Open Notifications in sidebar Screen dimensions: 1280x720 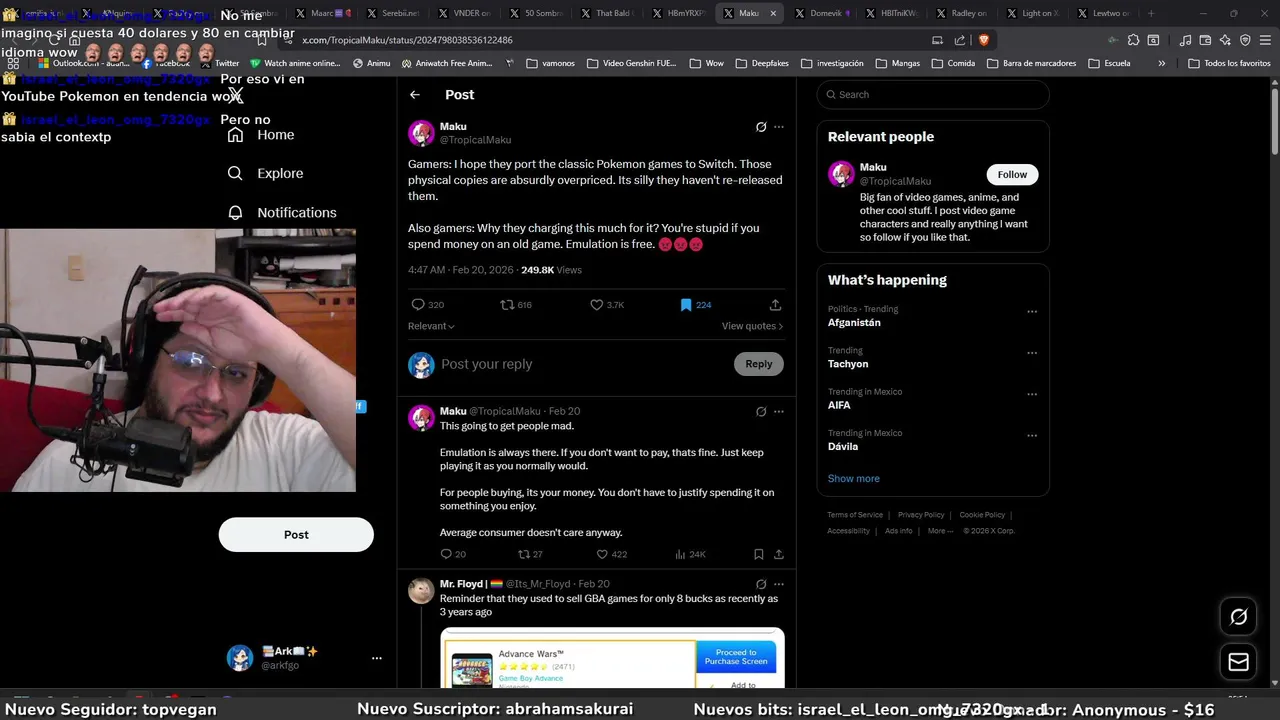point(282,212)
